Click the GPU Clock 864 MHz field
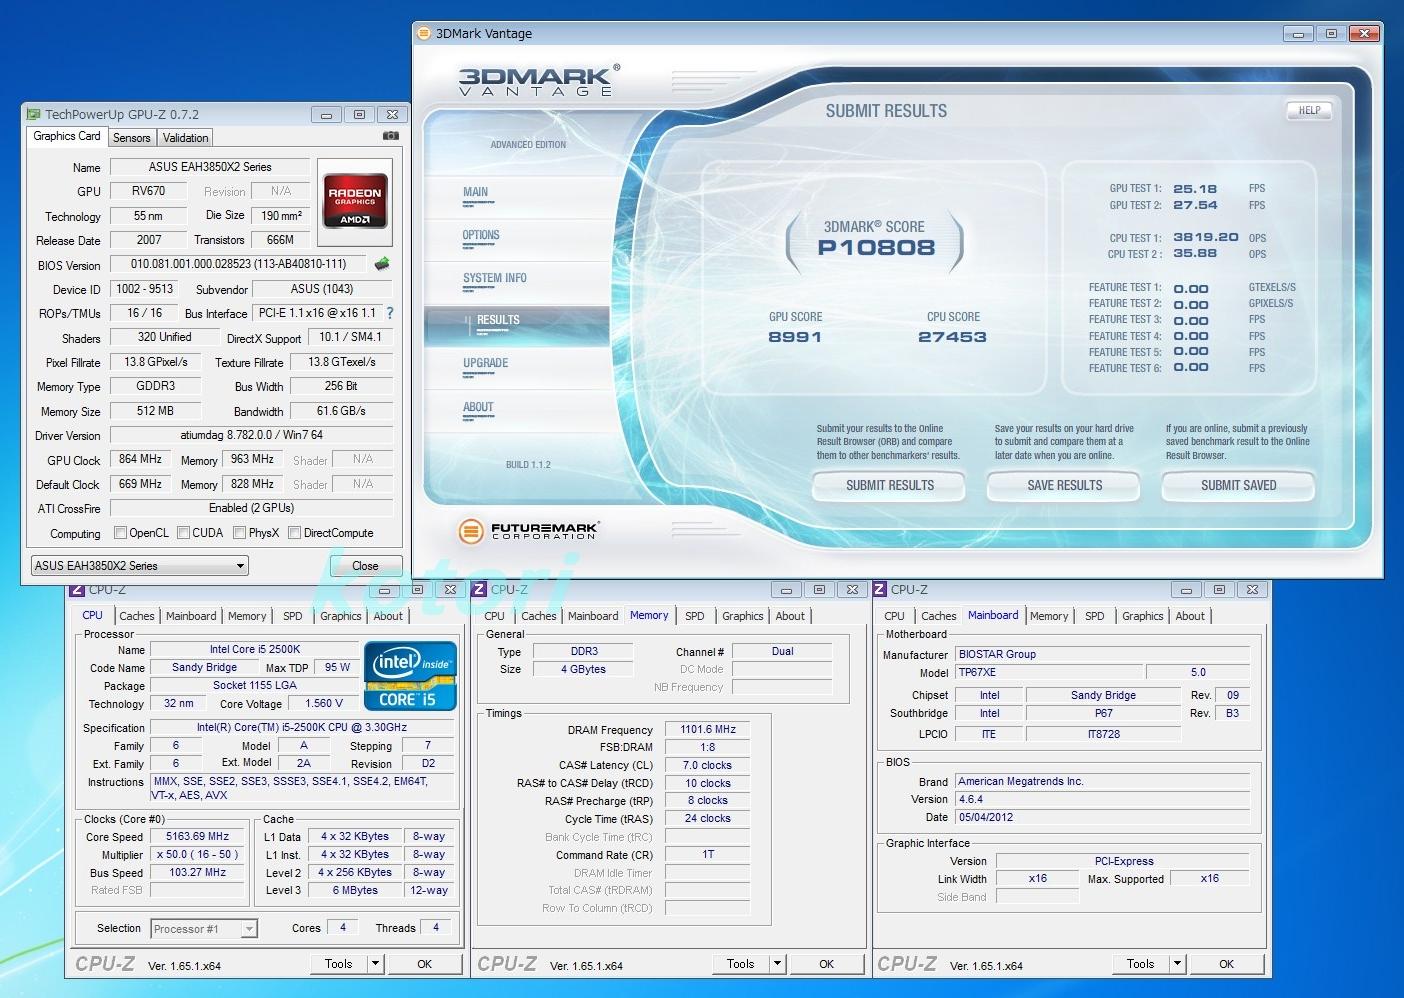Image resolution: width=1404 pixels, height=998 pixels. point(140,459)
